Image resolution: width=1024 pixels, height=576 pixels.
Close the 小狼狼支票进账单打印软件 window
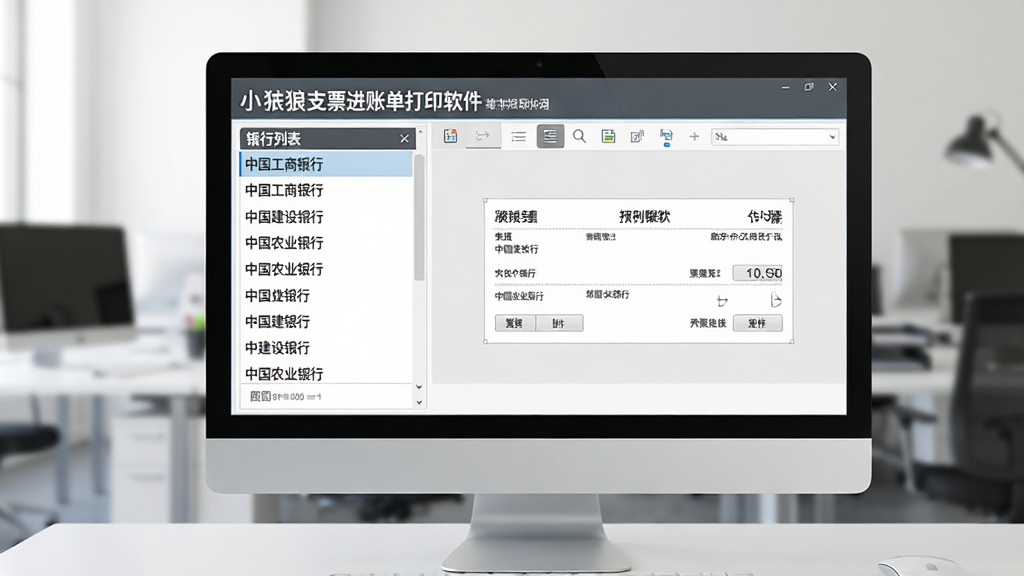tap(833, 87)
